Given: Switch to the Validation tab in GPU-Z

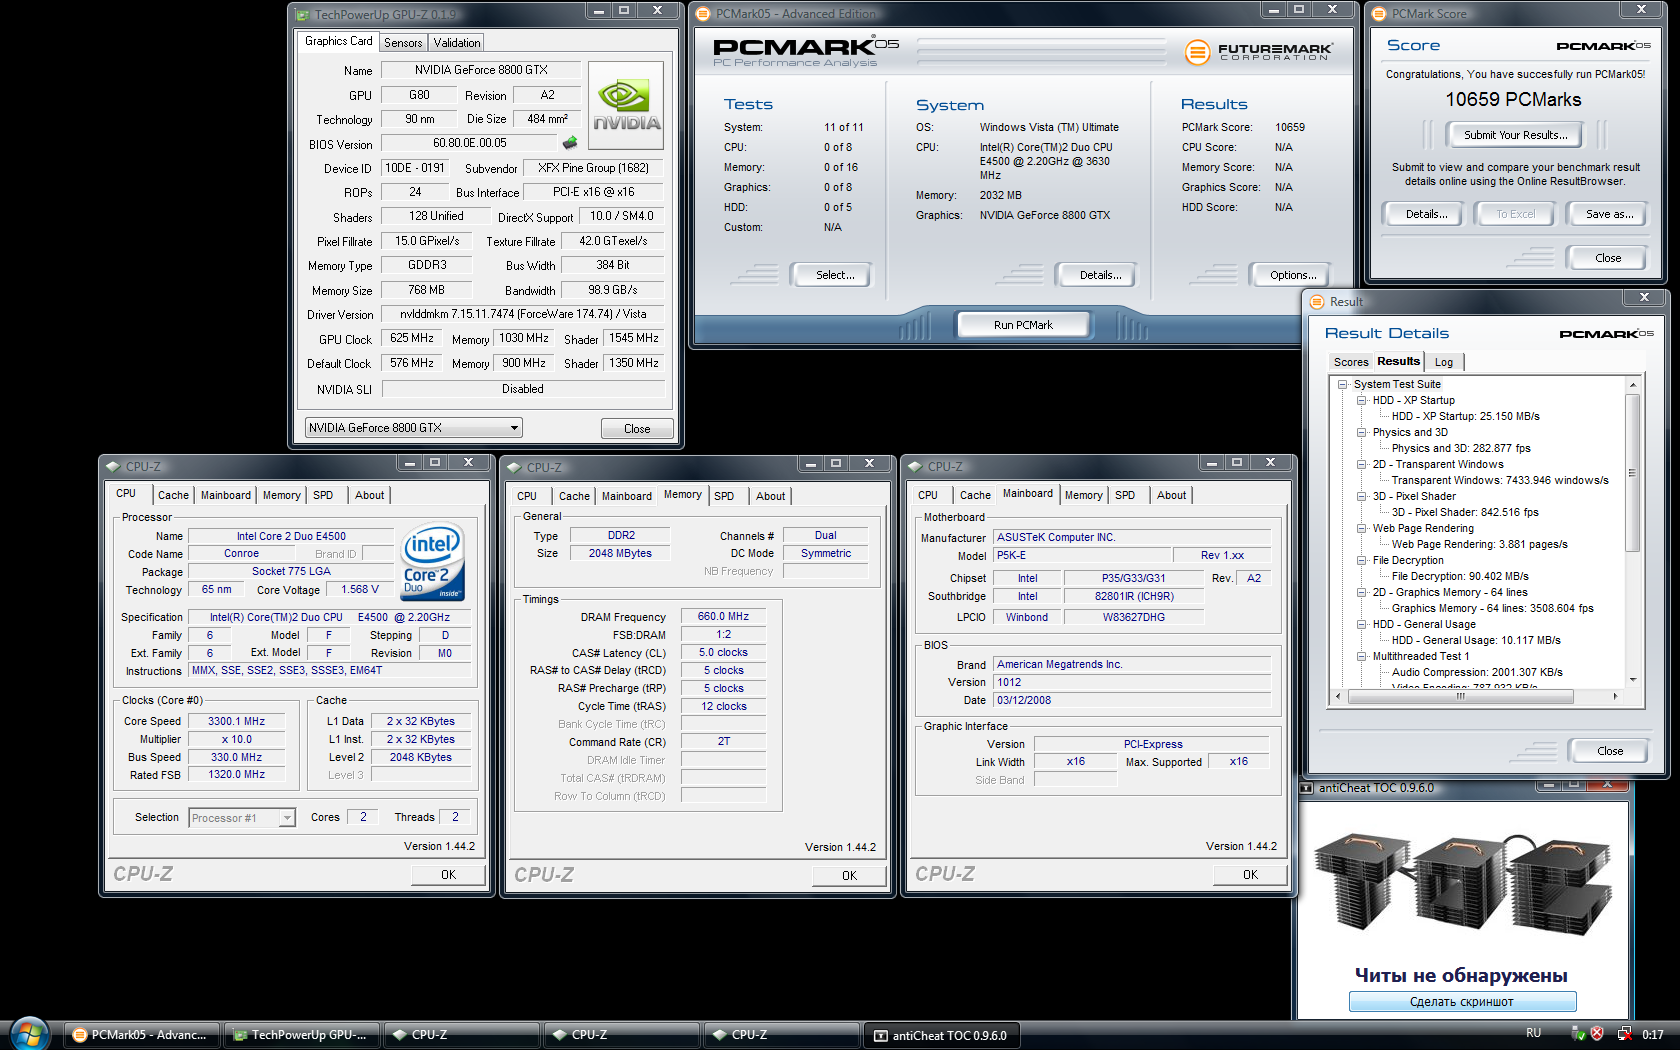Looking at the screenshot, I should pyautogui.click(x=457, y=43).
